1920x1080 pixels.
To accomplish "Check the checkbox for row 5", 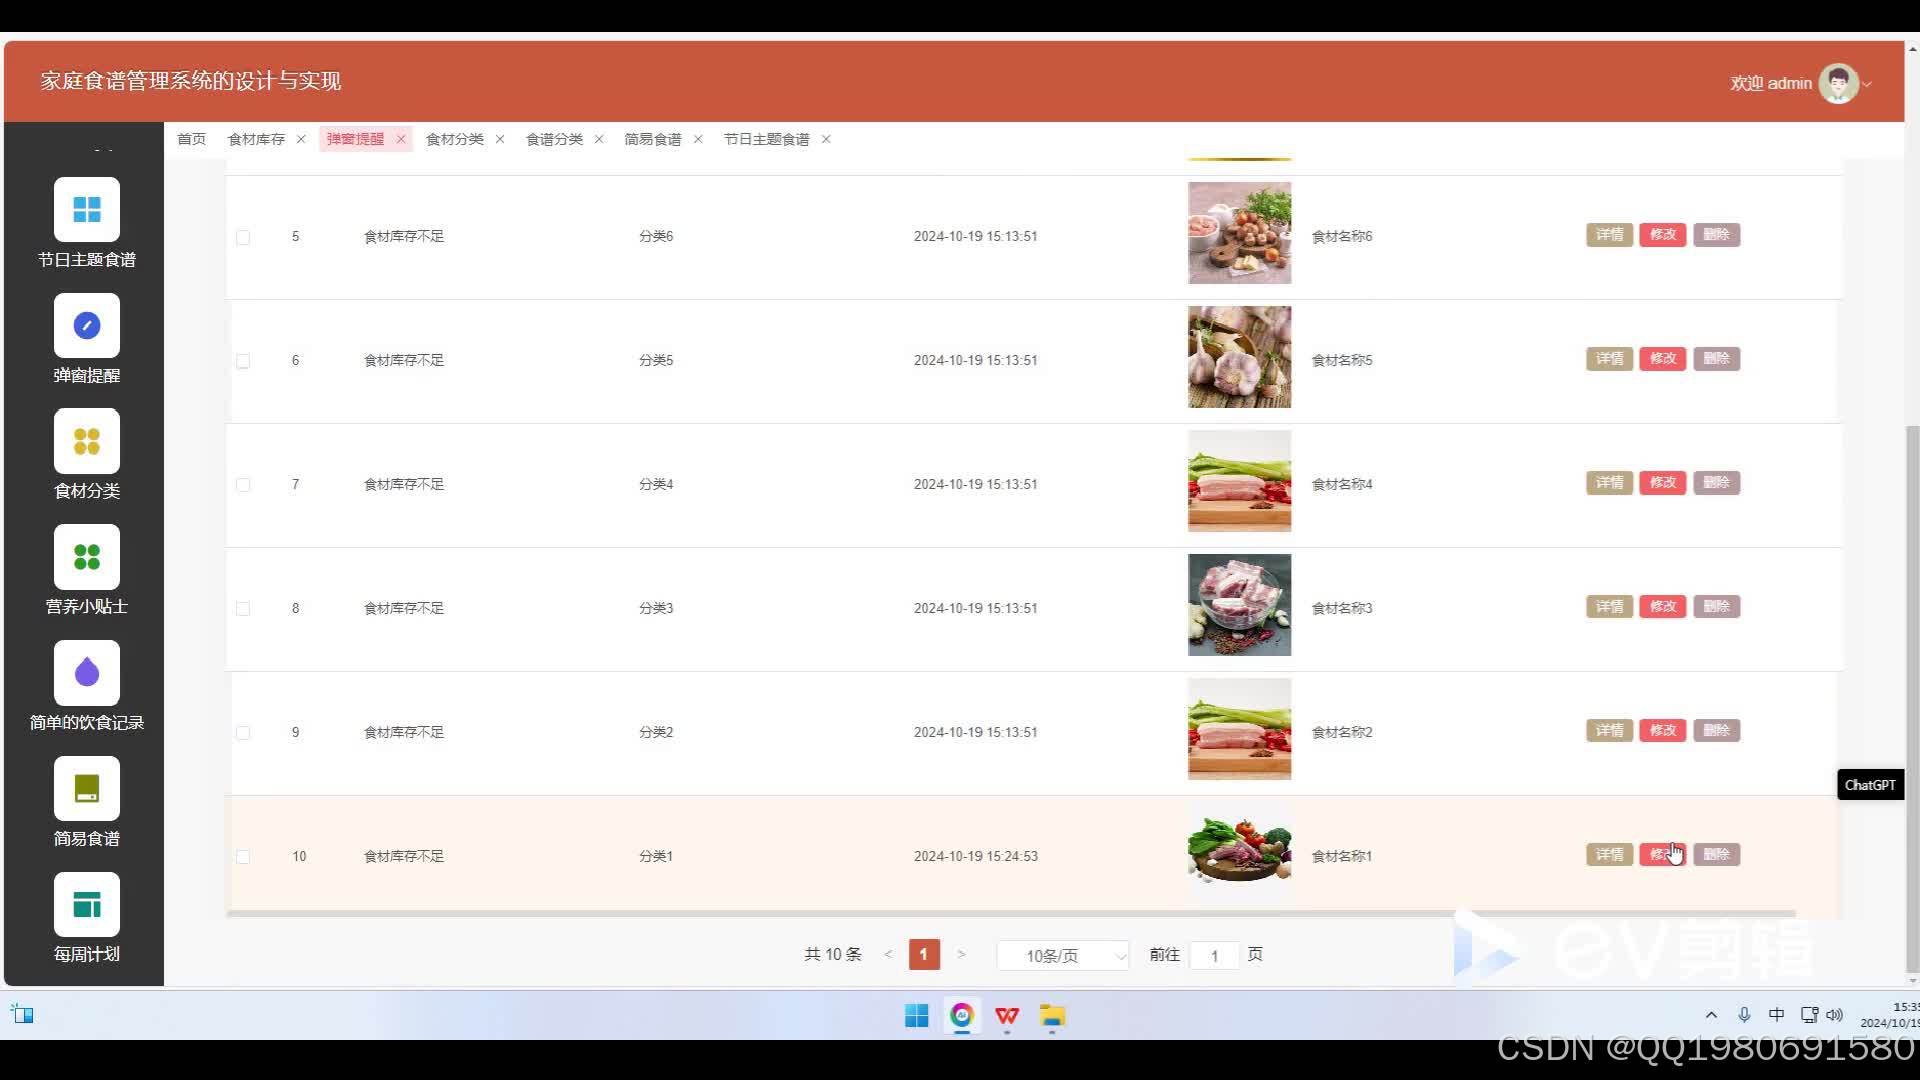I will tap(243, 237).
